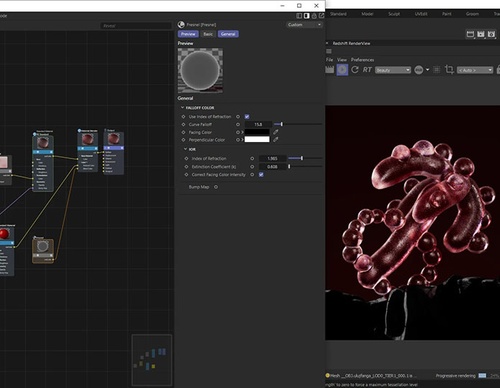500x388 pixels.
Task: Click the render to picture viewer icon
Action: (481, 34)
